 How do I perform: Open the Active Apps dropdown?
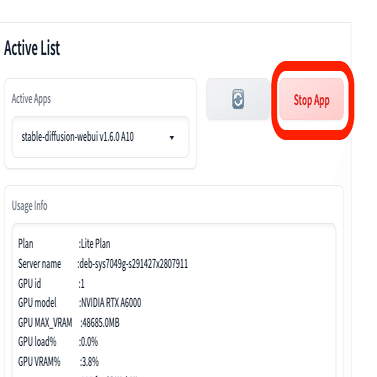(100, 137)
